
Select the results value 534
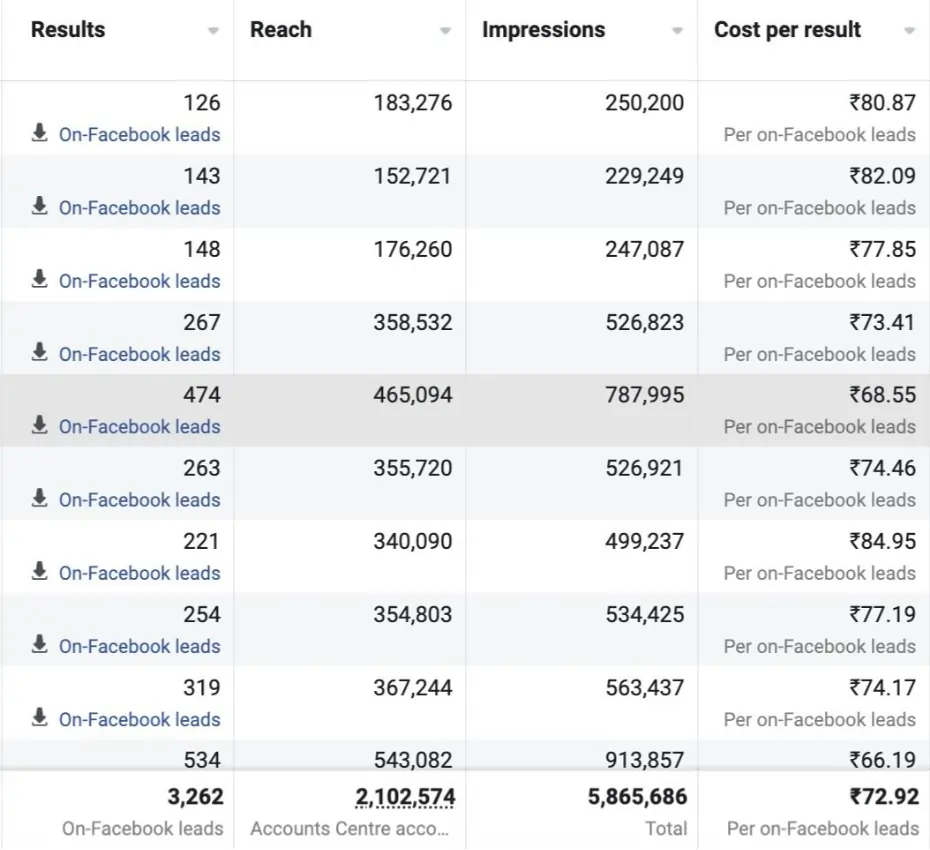[x=202, y=760]
